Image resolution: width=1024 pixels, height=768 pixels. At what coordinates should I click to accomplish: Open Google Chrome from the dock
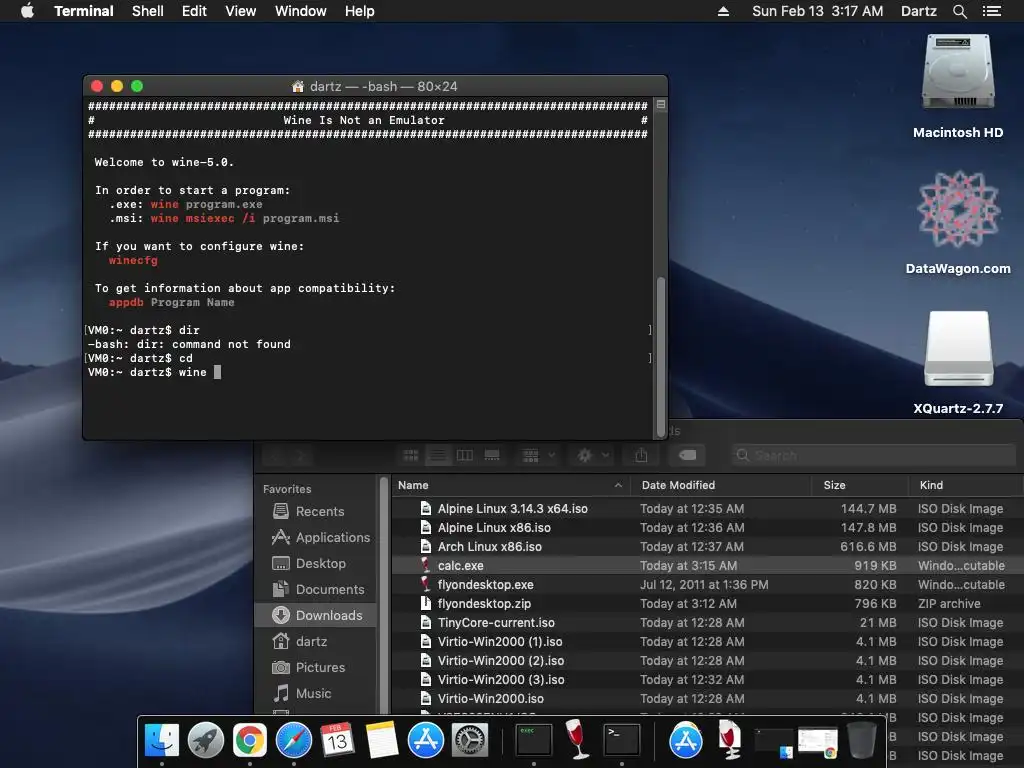(x=250, y=741)
